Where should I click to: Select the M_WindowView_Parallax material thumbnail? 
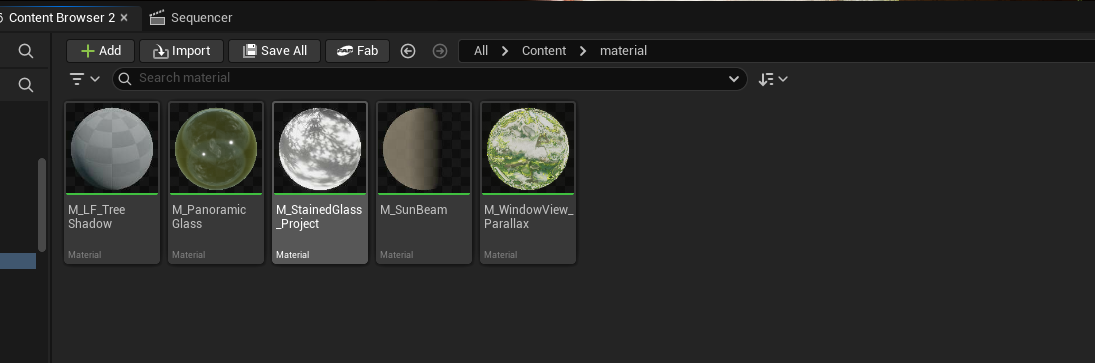tap(528, 149)
